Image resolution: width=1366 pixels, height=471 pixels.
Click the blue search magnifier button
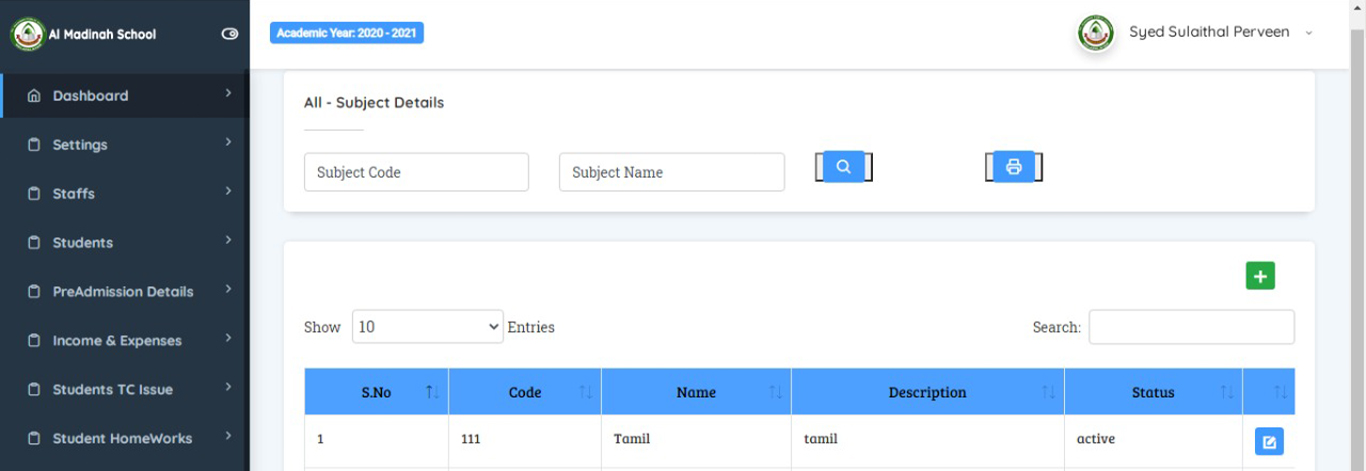coord(843,167)
